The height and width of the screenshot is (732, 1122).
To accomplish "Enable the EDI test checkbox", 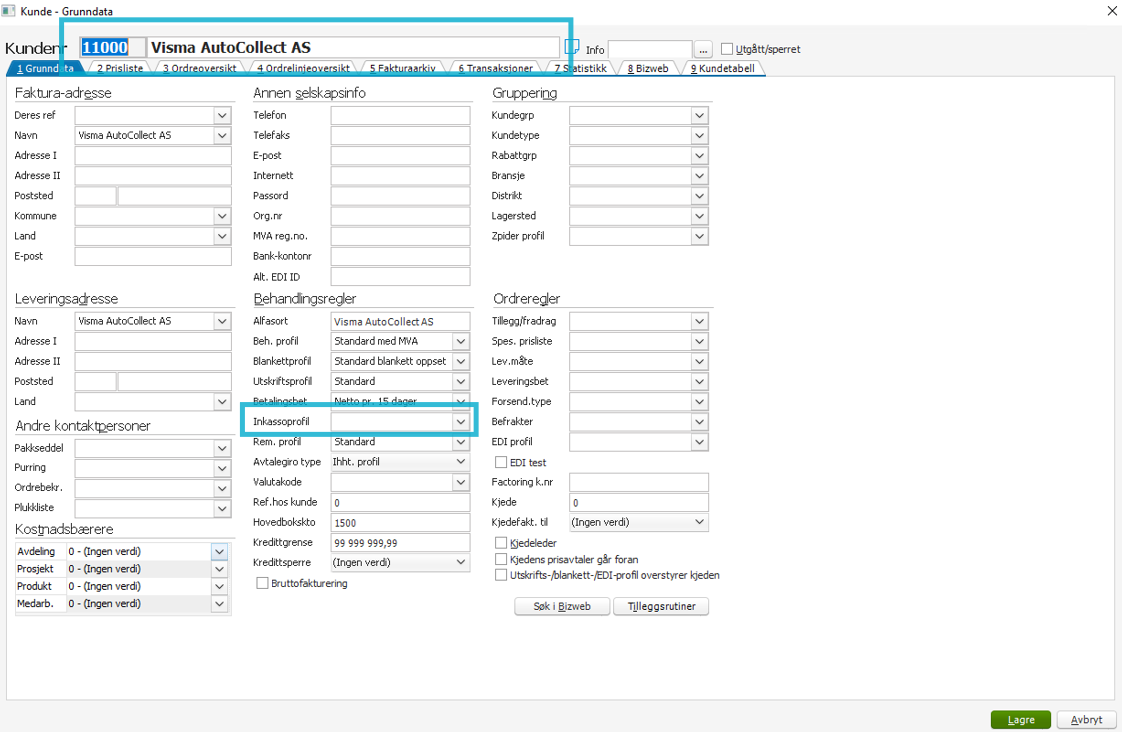I will click(501, 462).
